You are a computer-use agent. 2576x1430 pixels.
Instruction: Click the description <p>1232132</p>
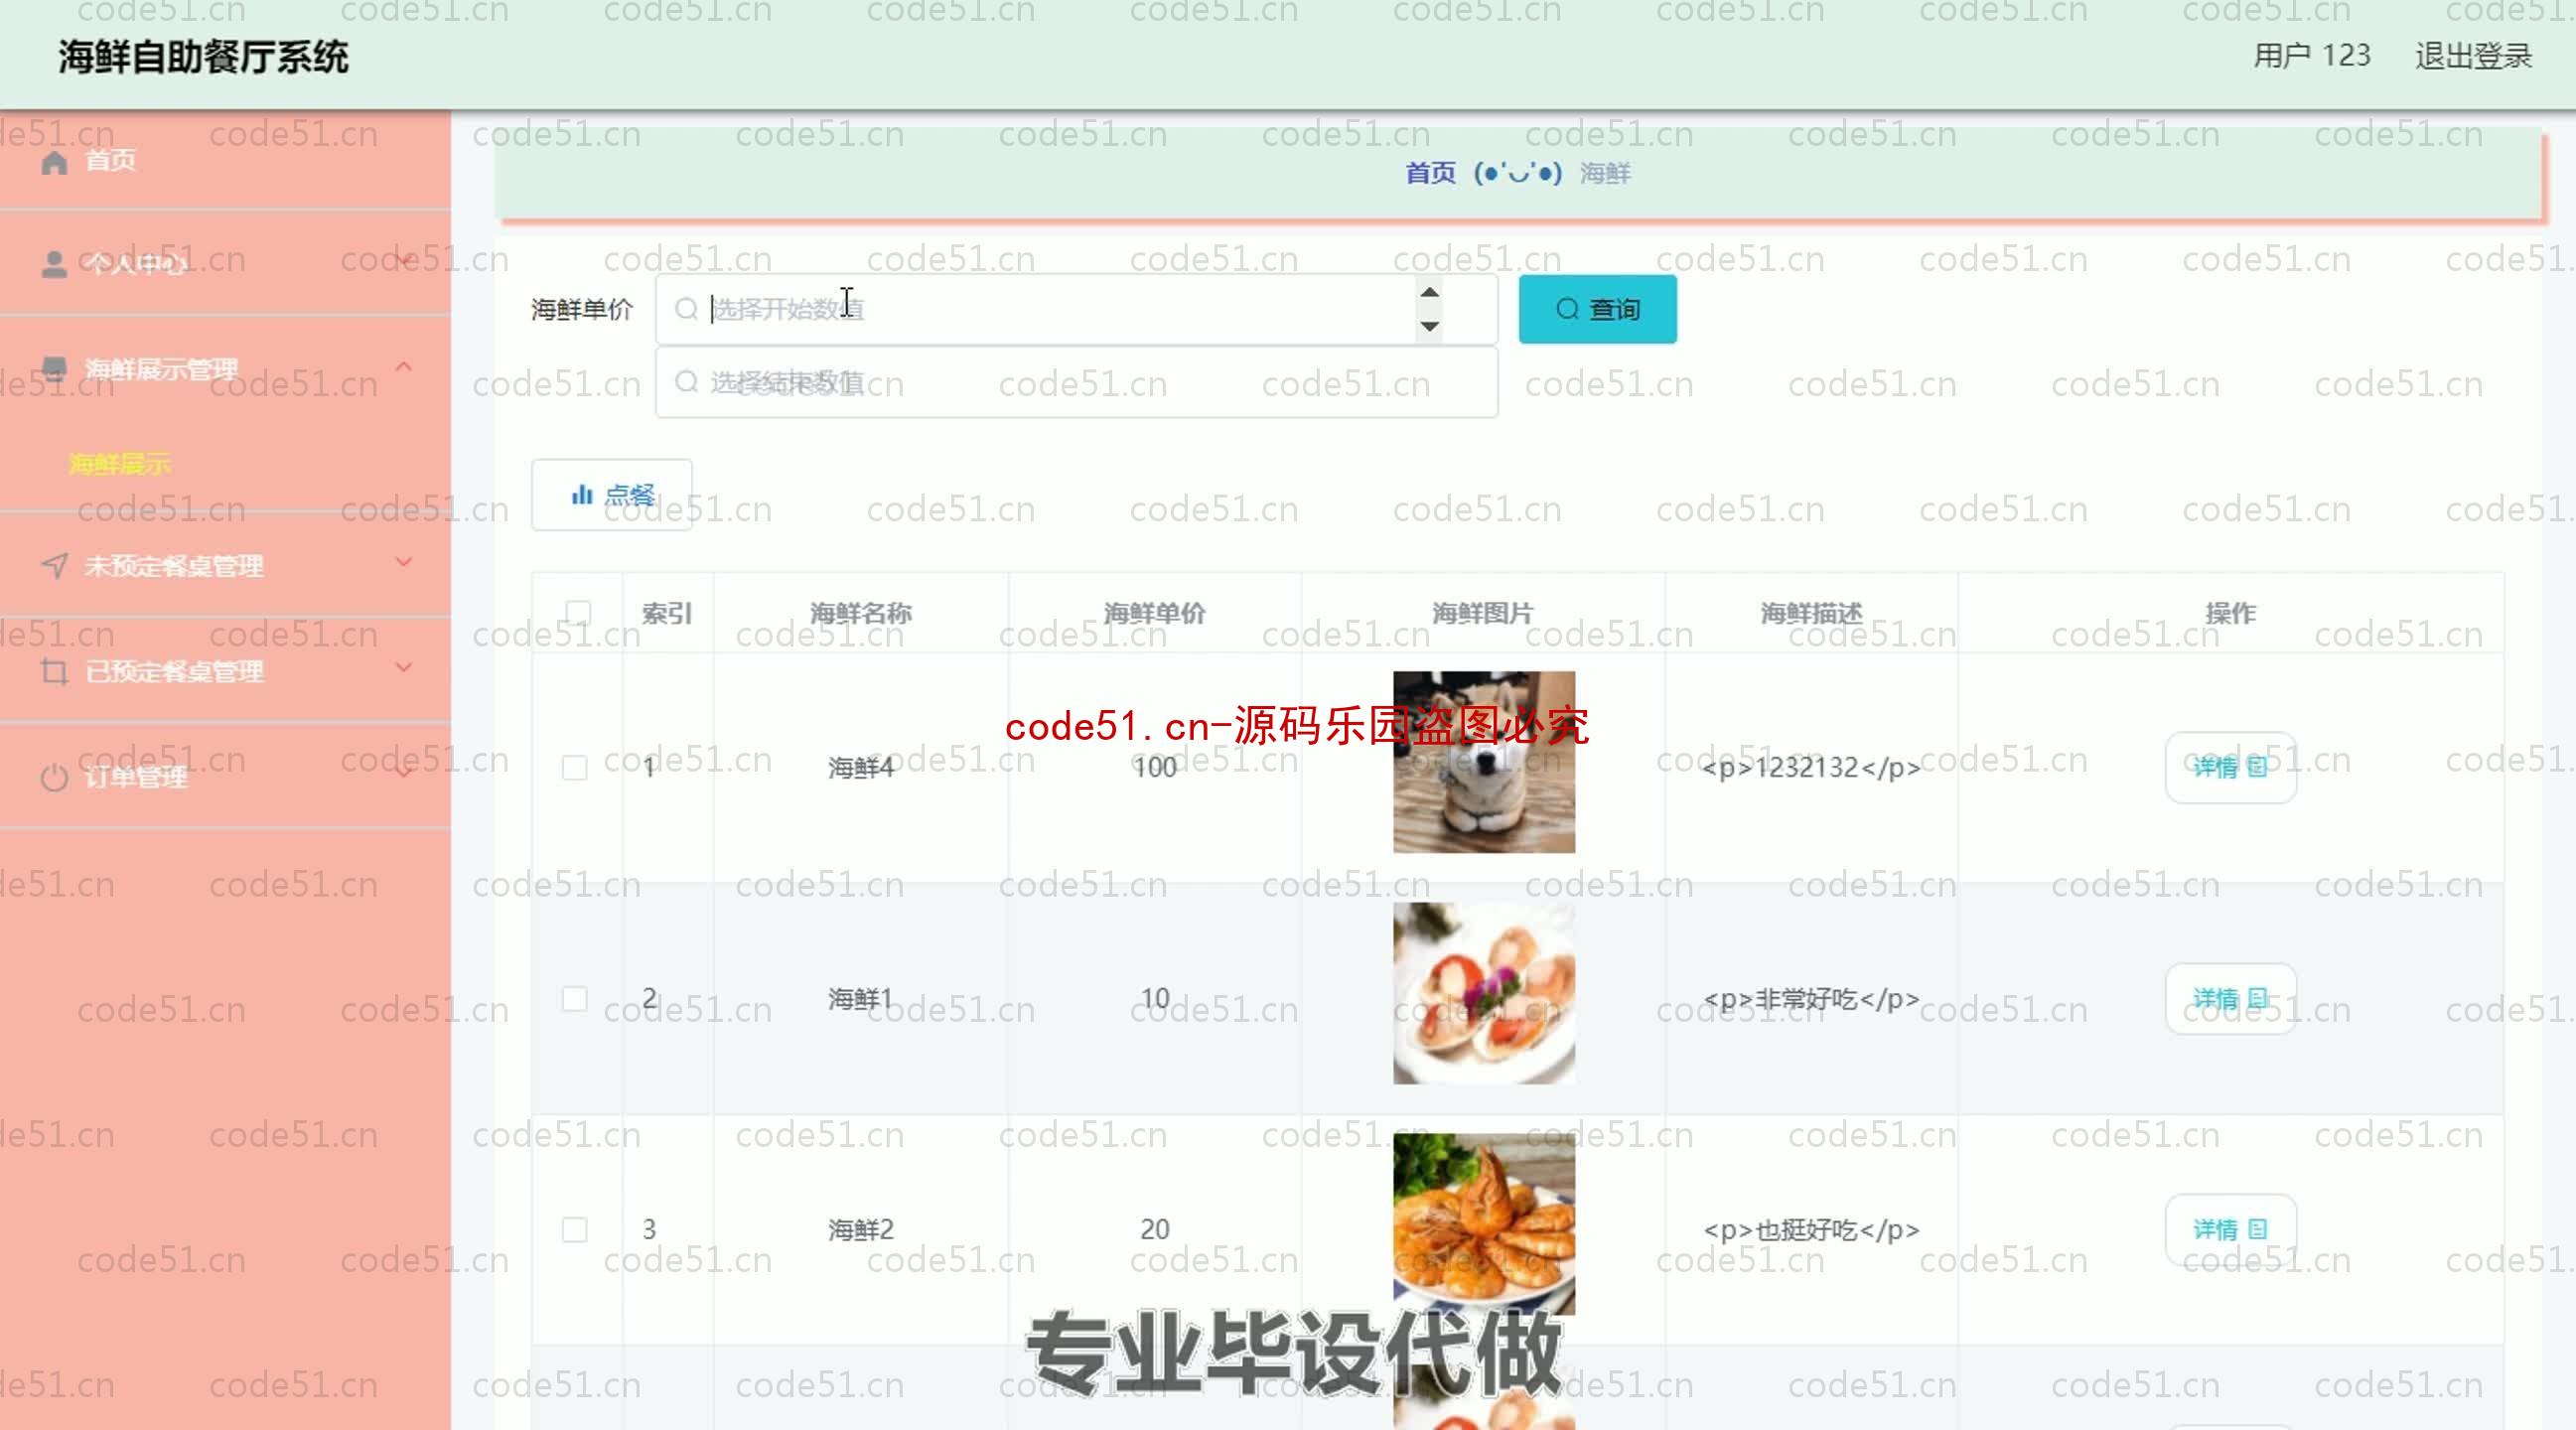tap(1811, 767)
